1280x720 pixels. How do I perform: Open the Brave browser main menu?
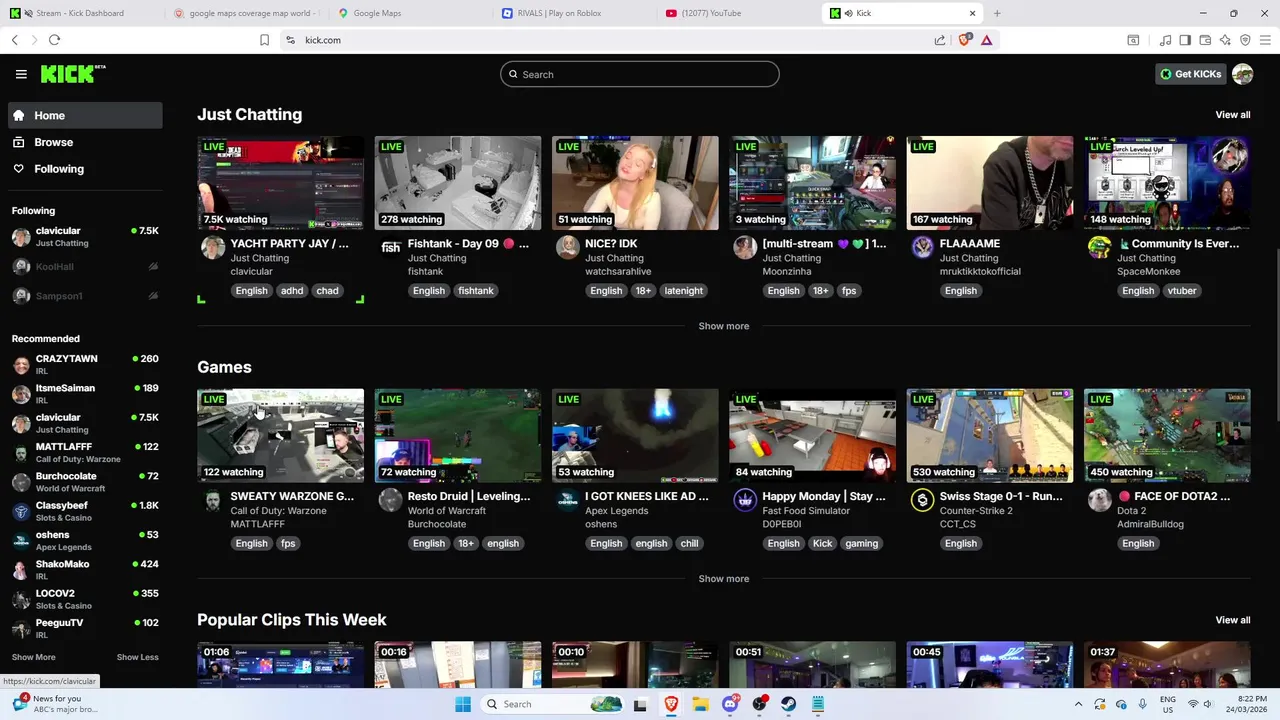coord(1265,40)
